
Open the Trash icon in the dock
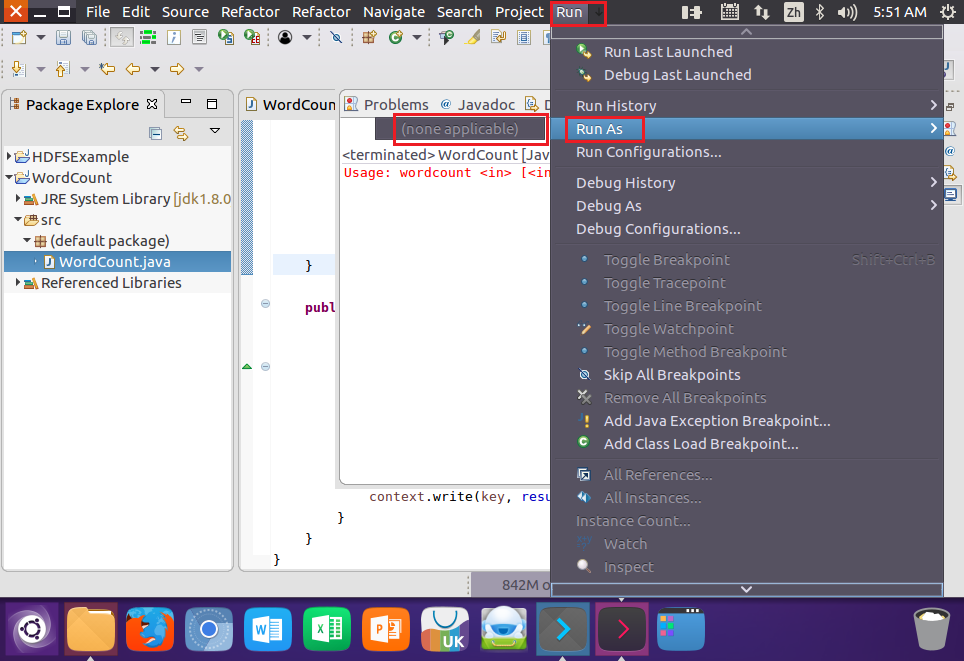(931, 628)
